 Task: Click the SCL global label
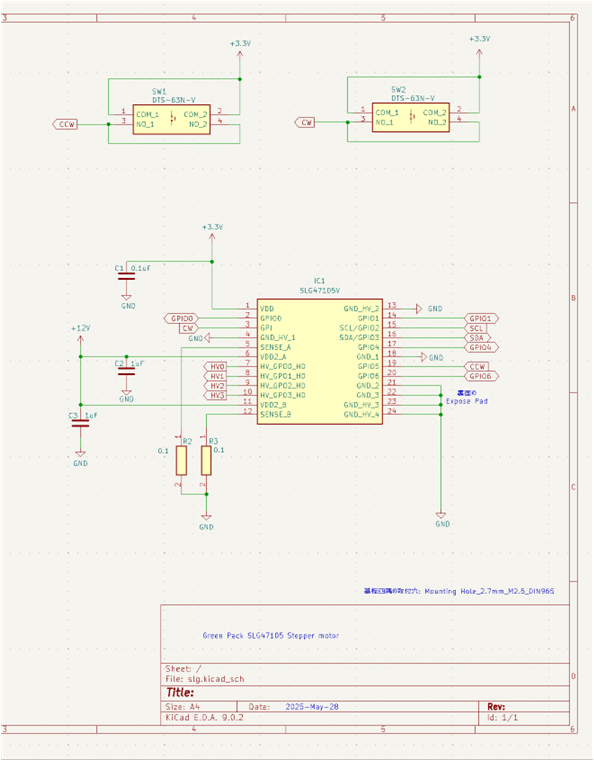click(x=476, y=329)
